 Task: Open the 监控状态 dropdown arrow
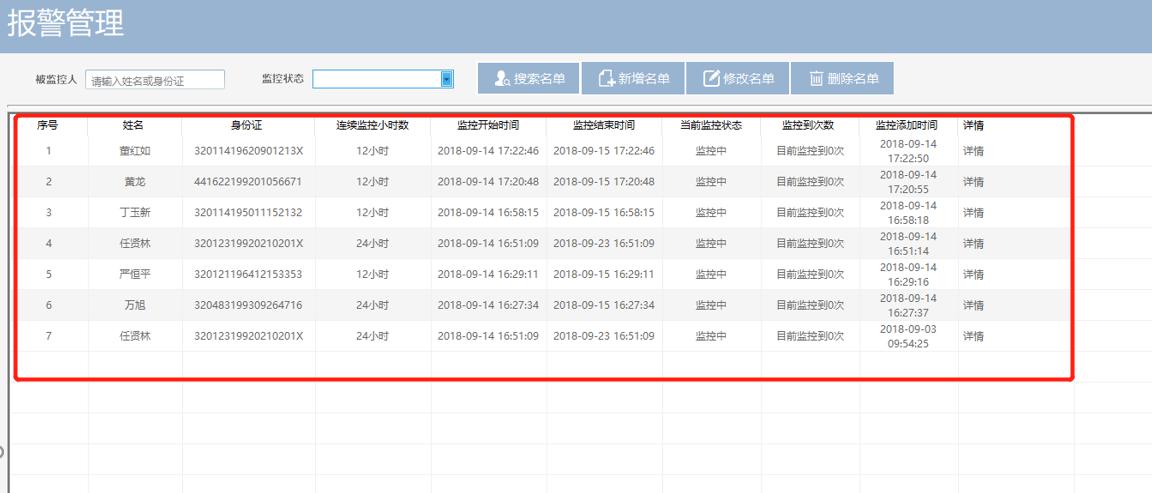(447, 79)
